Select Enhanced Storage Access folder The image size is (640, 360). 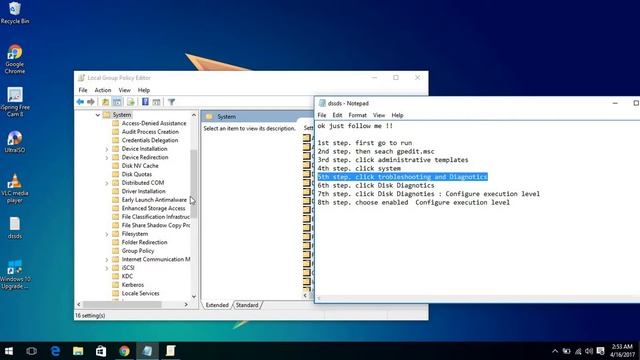[149, 209]
